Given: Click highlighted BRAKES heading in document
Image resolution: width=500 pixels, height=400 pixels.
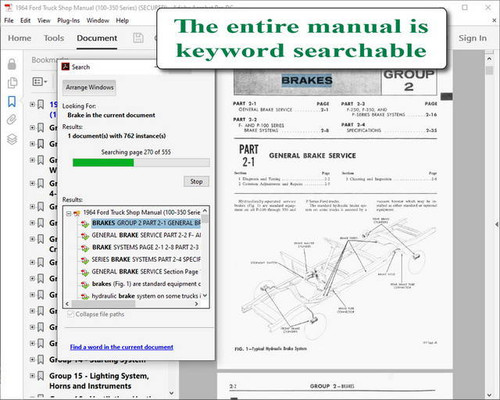Looking at the screenshot, I should 307,80.
